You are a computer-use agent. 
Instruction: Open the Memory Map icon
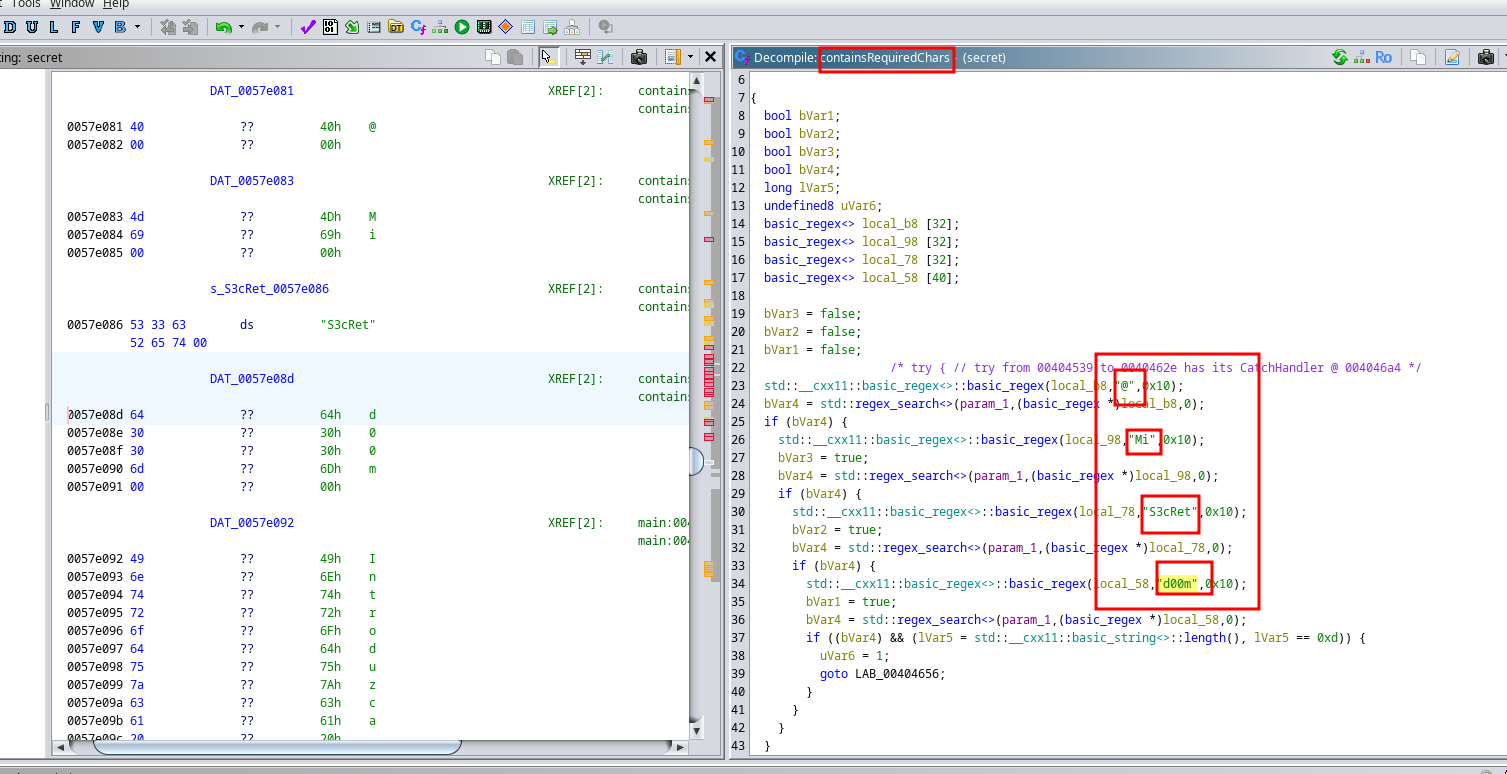[484, 27]
